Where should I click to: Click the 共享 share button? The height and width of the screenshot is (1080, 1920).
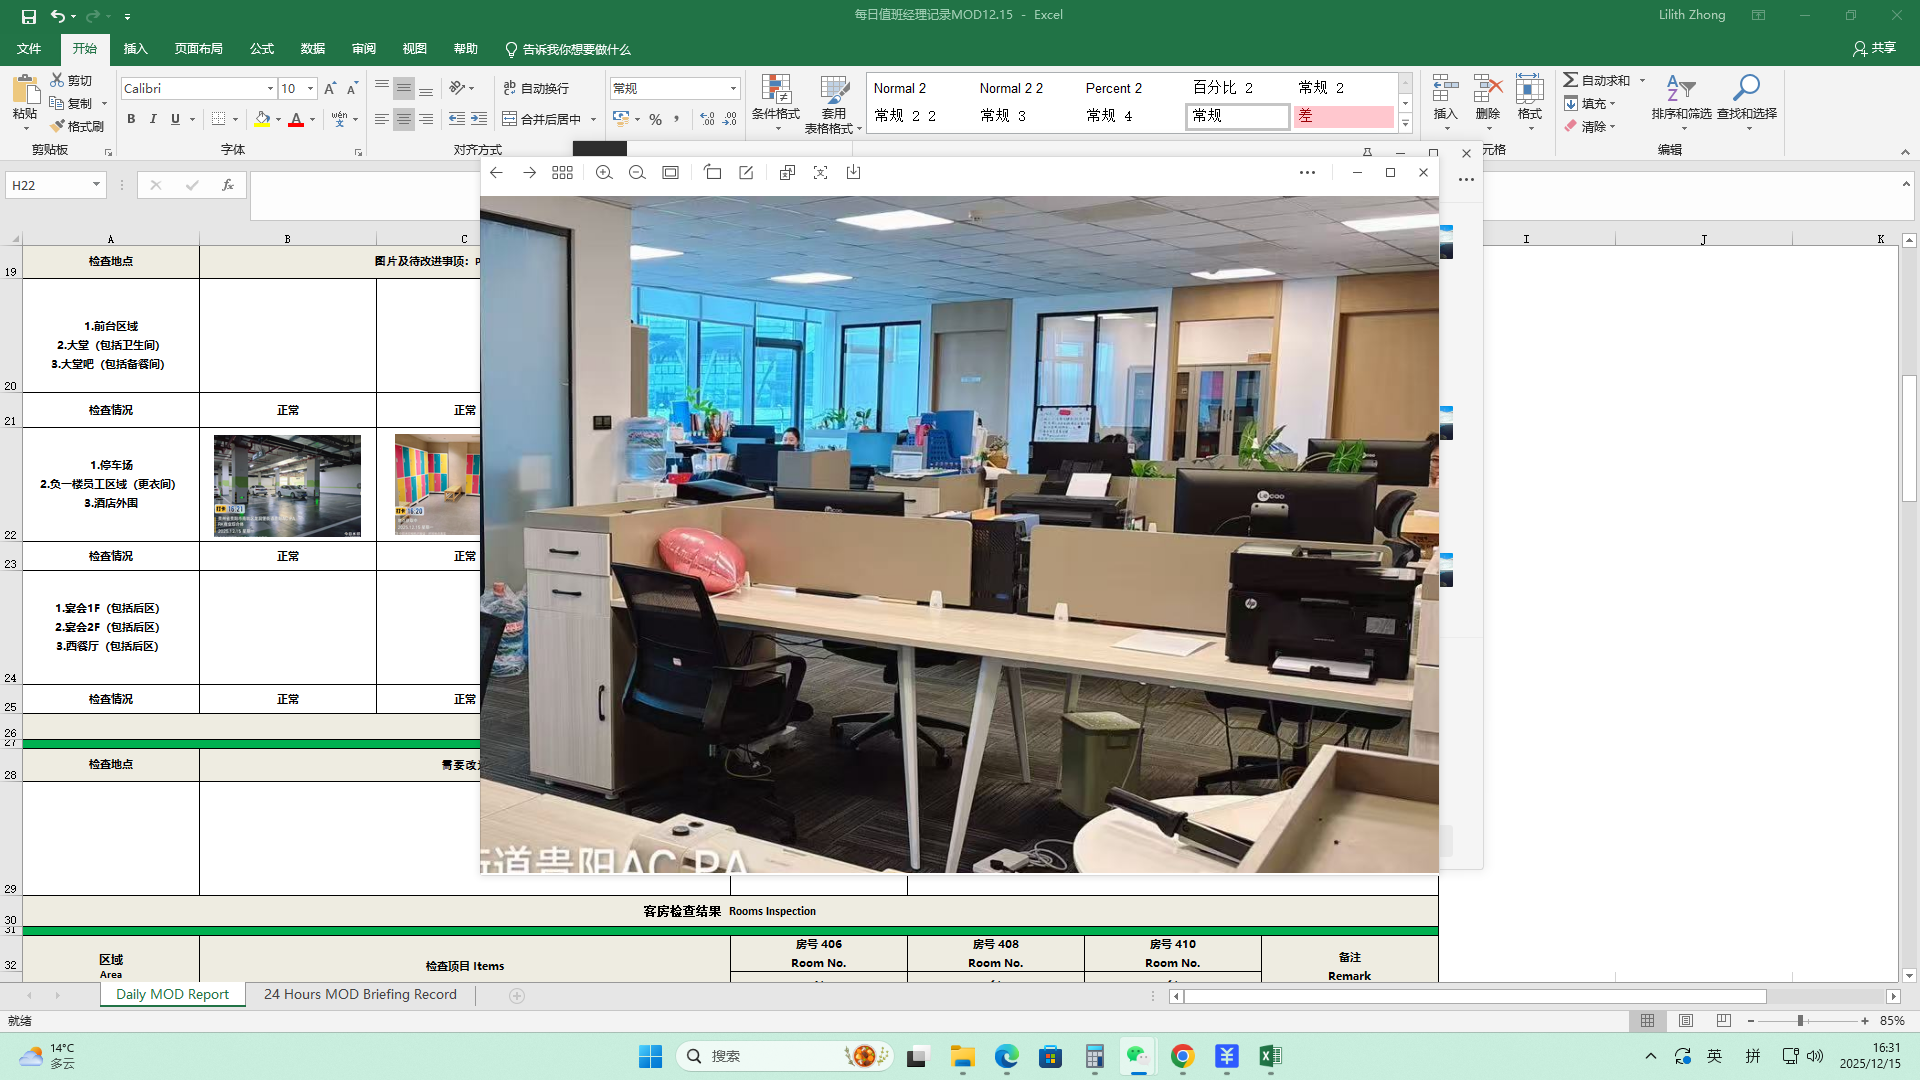click(x=1874, y=48)
